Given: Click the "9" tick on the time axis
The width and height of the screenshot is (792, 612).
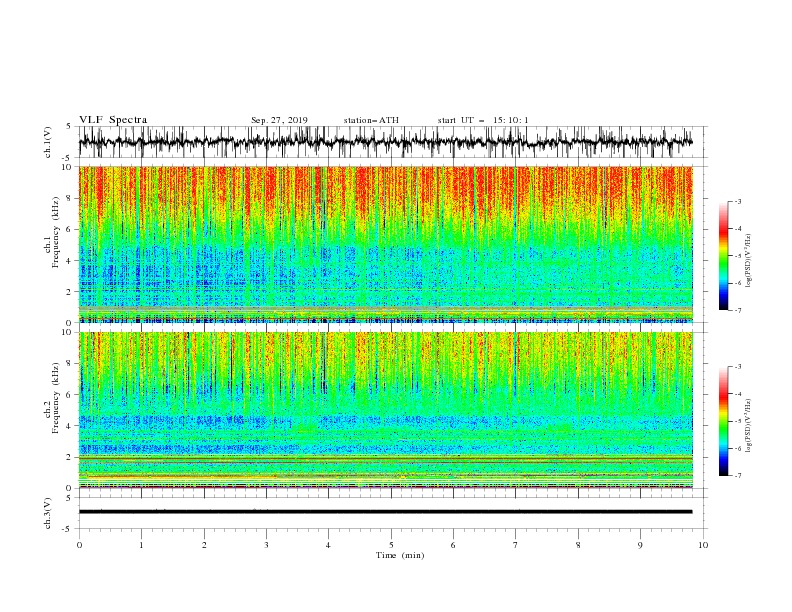Looking at the screenshot, I should (x=640, y=545).
